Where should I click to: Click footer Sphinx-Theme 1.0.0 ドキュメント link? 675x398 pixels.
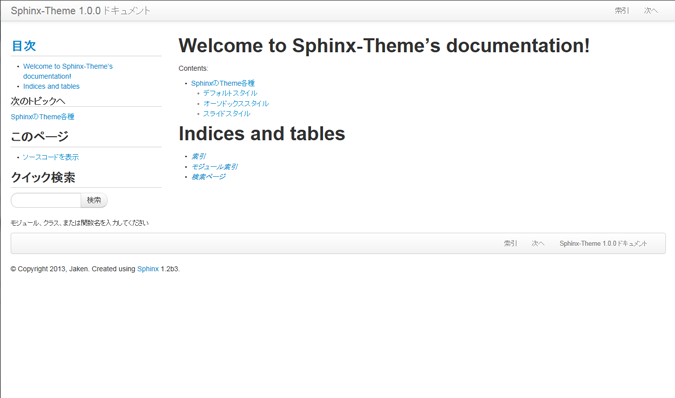[x=603, y=244]
